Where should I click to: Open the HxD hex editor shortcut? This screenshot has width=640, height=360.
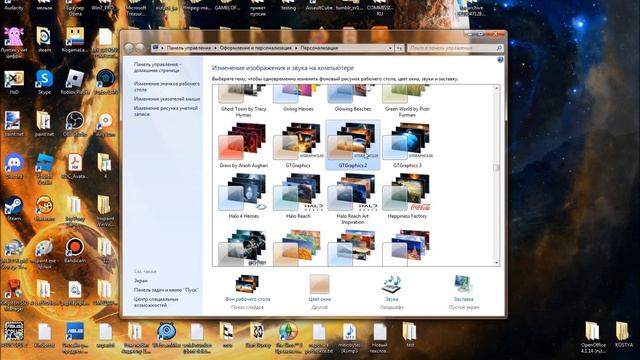coord(14,81)
